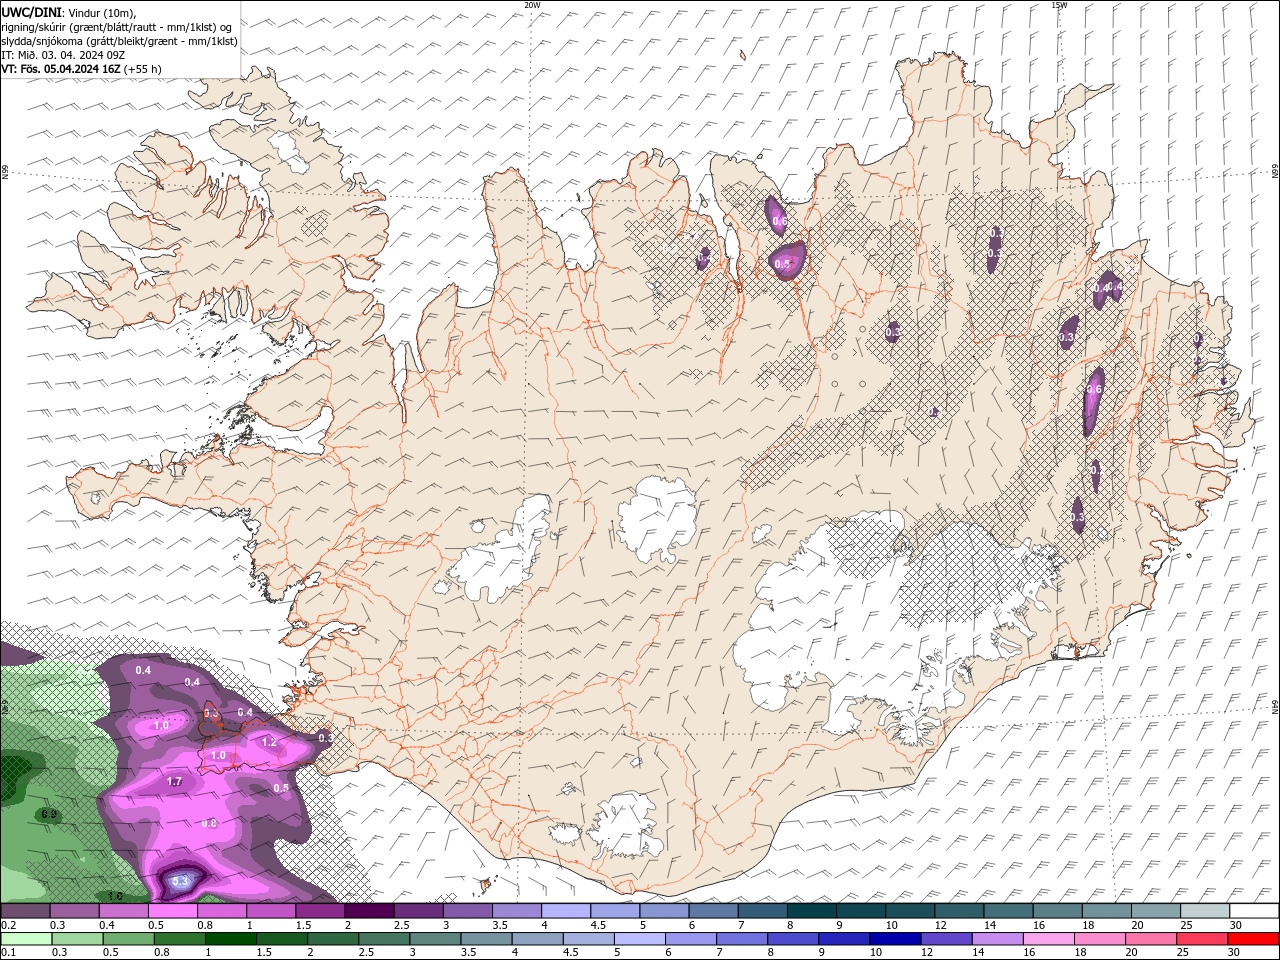Click the 4.5 label under the purple legend row
This screenshot has height=960, width=1280.
[598, 925]
